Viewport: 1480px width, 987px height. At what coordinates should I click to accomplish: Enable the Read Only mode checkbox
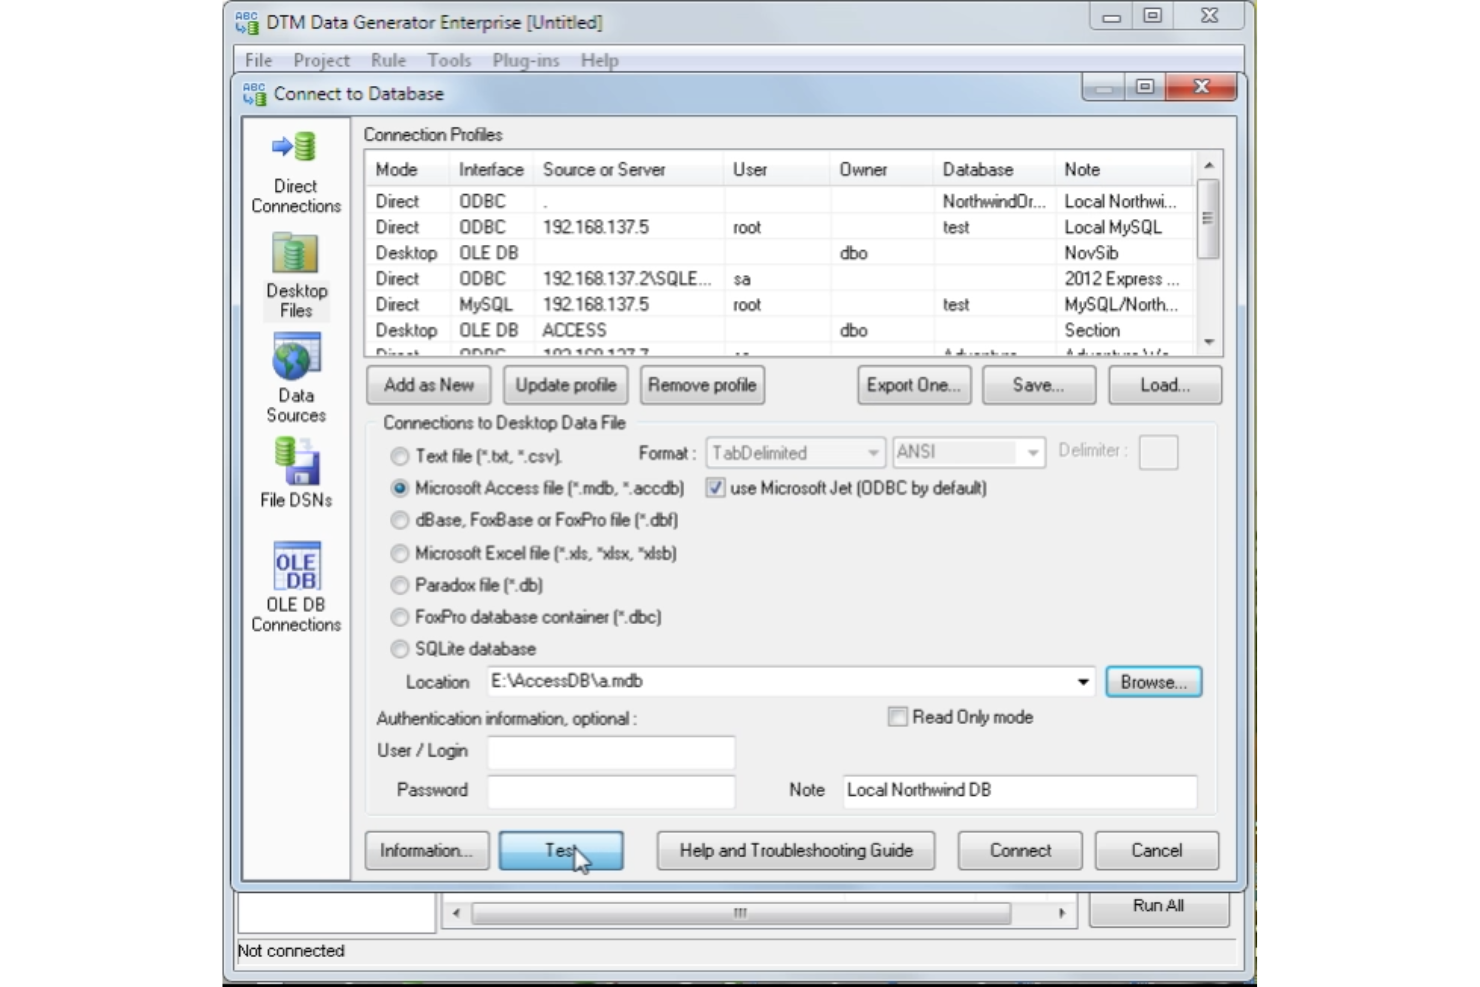coord(898,717)
